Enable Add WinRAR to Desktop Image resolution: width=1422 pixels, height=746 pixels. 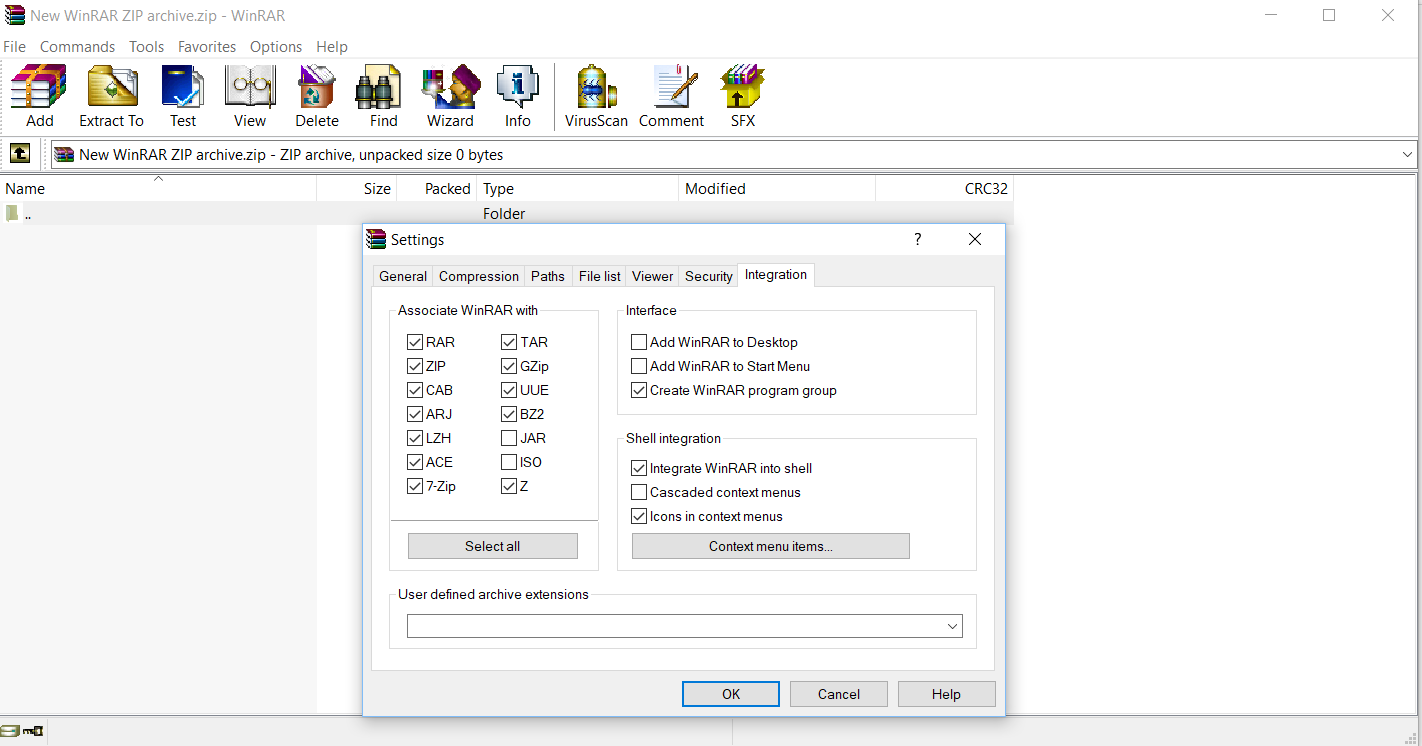[638, 341]
